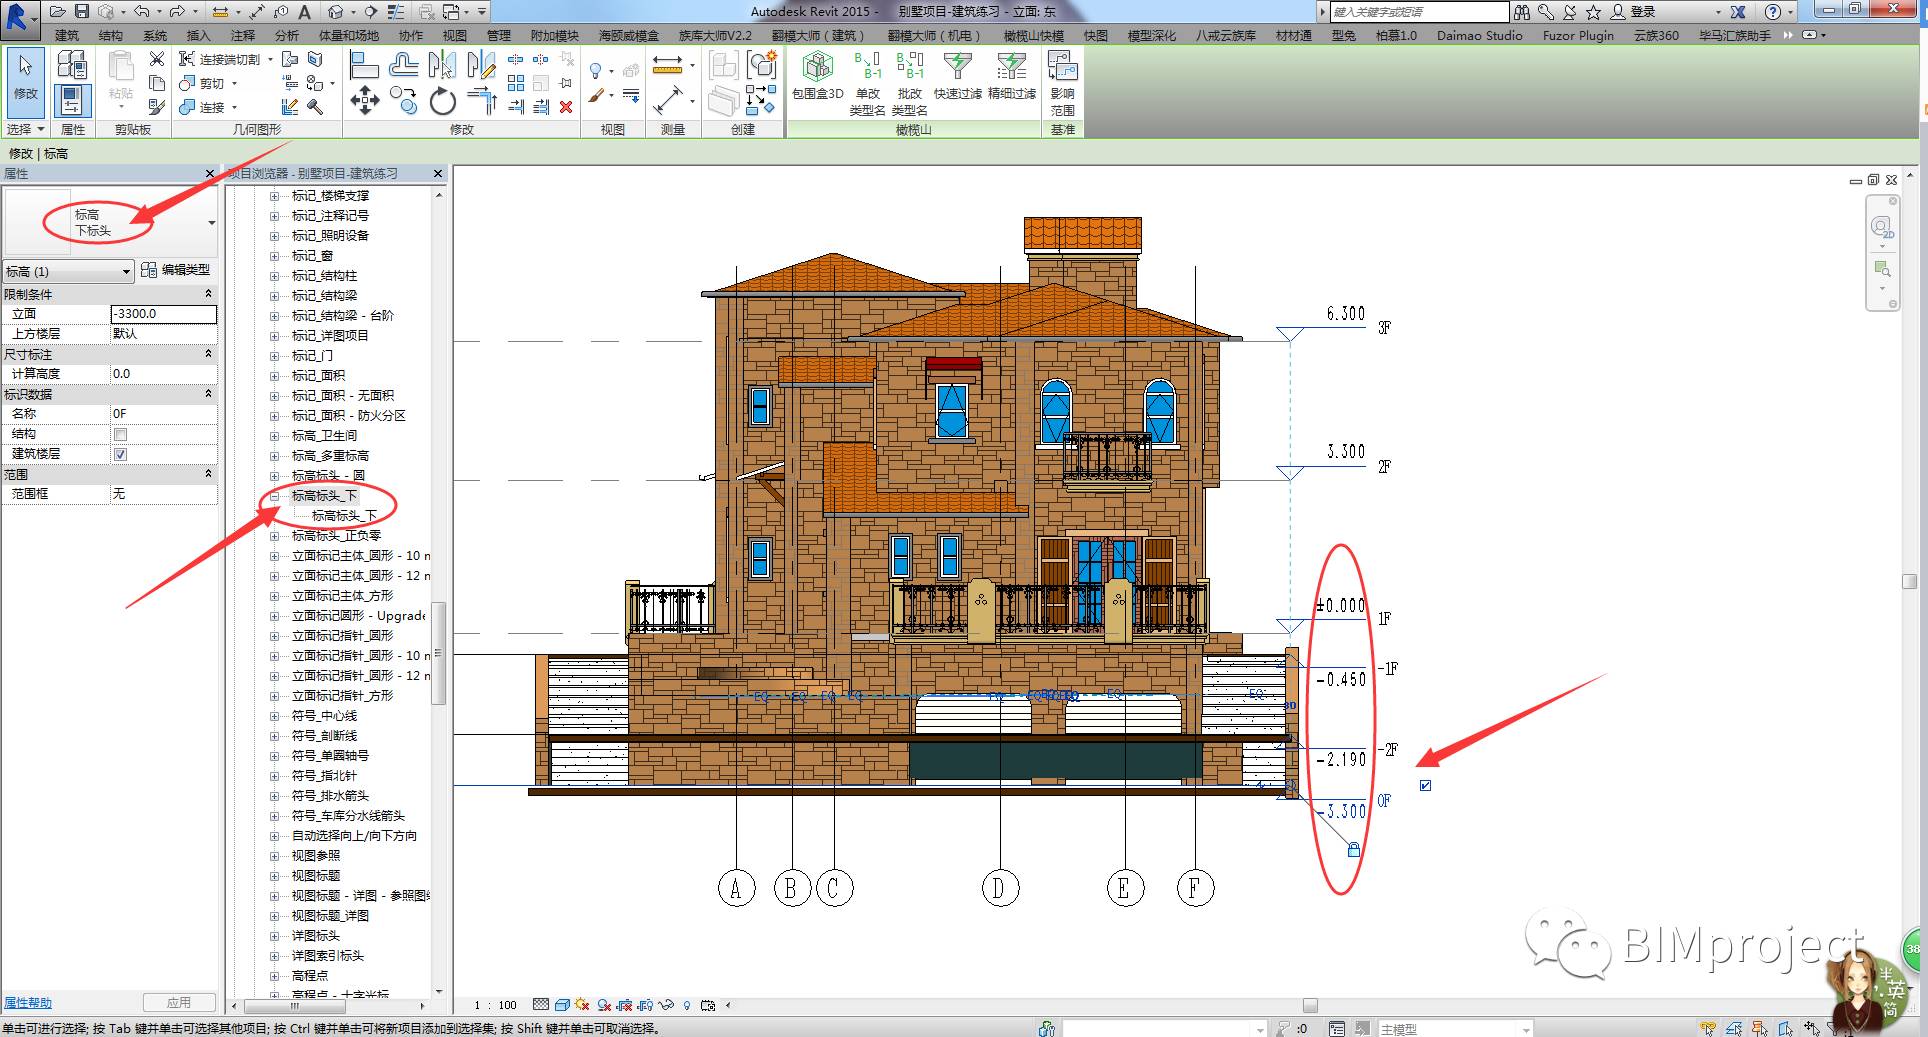This screenshot has width=1928, height=1037.
Task: Click the Properties palette icon in ribbon
Action: tap(72, 101)
